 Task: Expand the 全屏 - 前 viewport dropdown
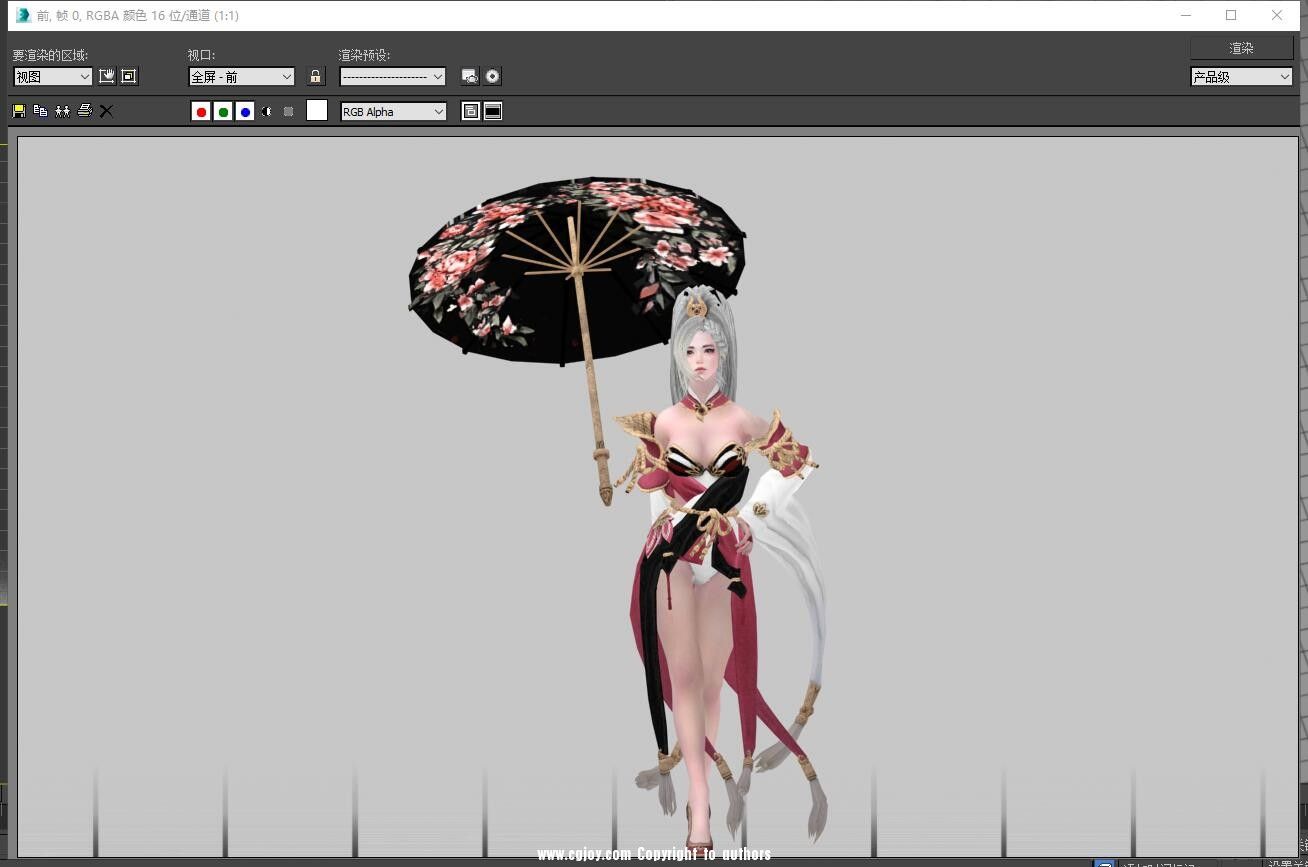click(241, 76)
